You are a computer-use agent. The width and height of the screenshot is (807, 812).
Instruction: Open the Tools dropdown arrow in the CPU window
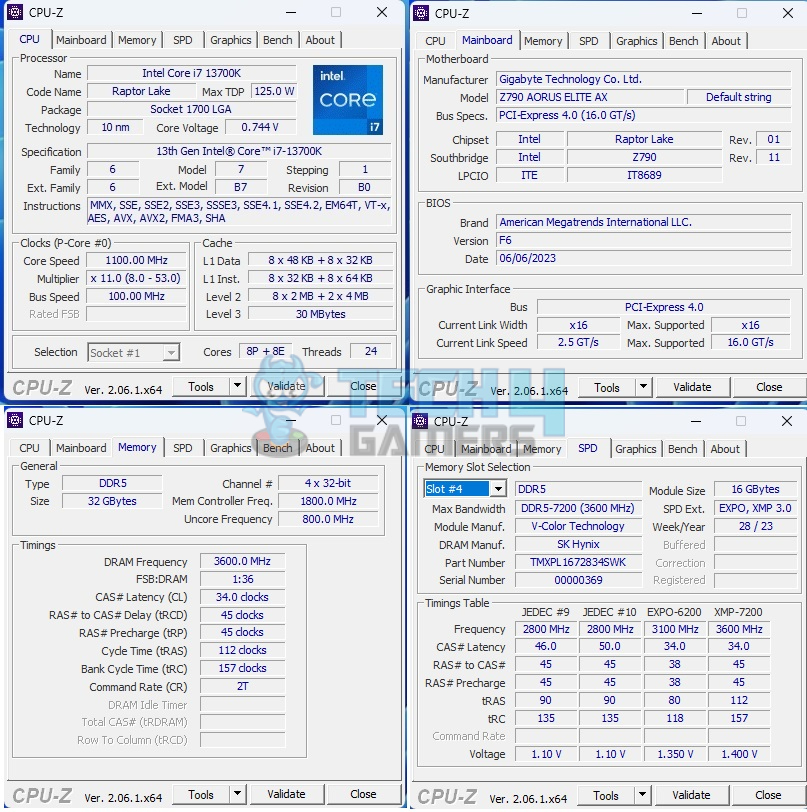tap(237, 386)
